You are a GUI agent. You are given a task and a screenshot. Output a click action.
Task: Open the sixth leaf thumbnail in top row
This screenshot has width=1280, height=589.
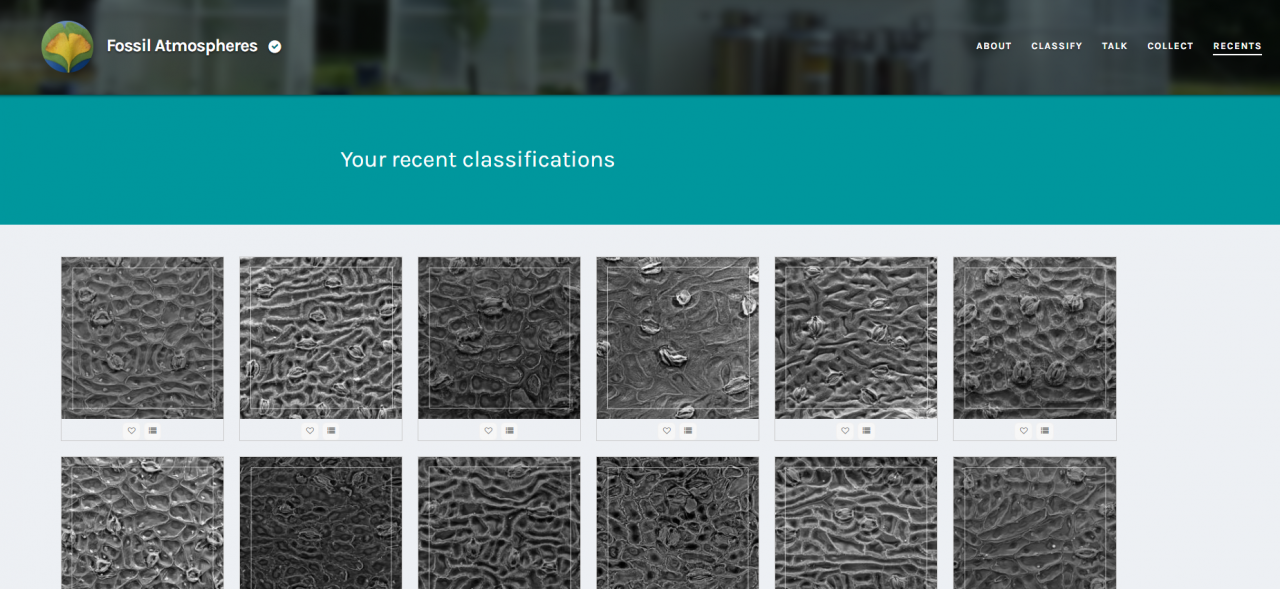pos(1035,338)
